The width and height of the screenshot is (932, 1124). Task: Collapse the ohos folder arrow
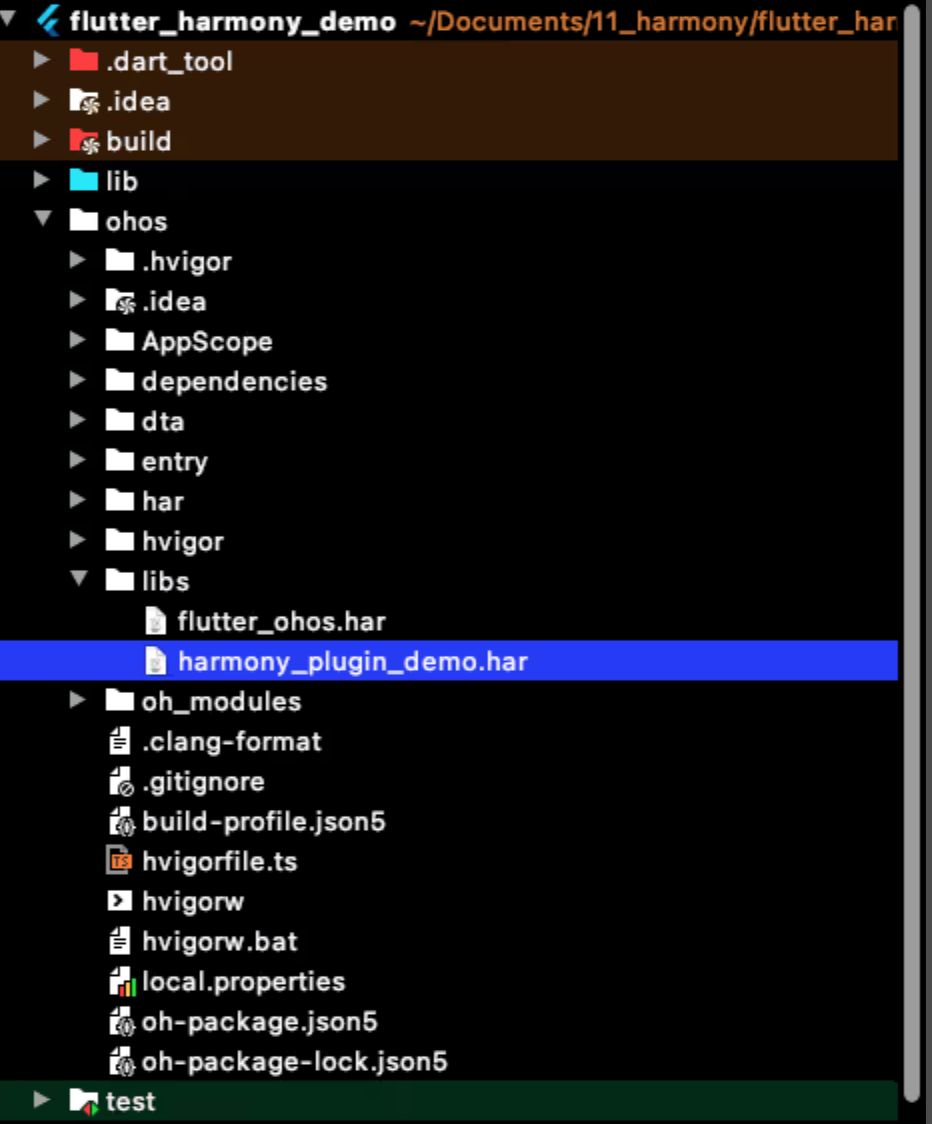[43, 218]
